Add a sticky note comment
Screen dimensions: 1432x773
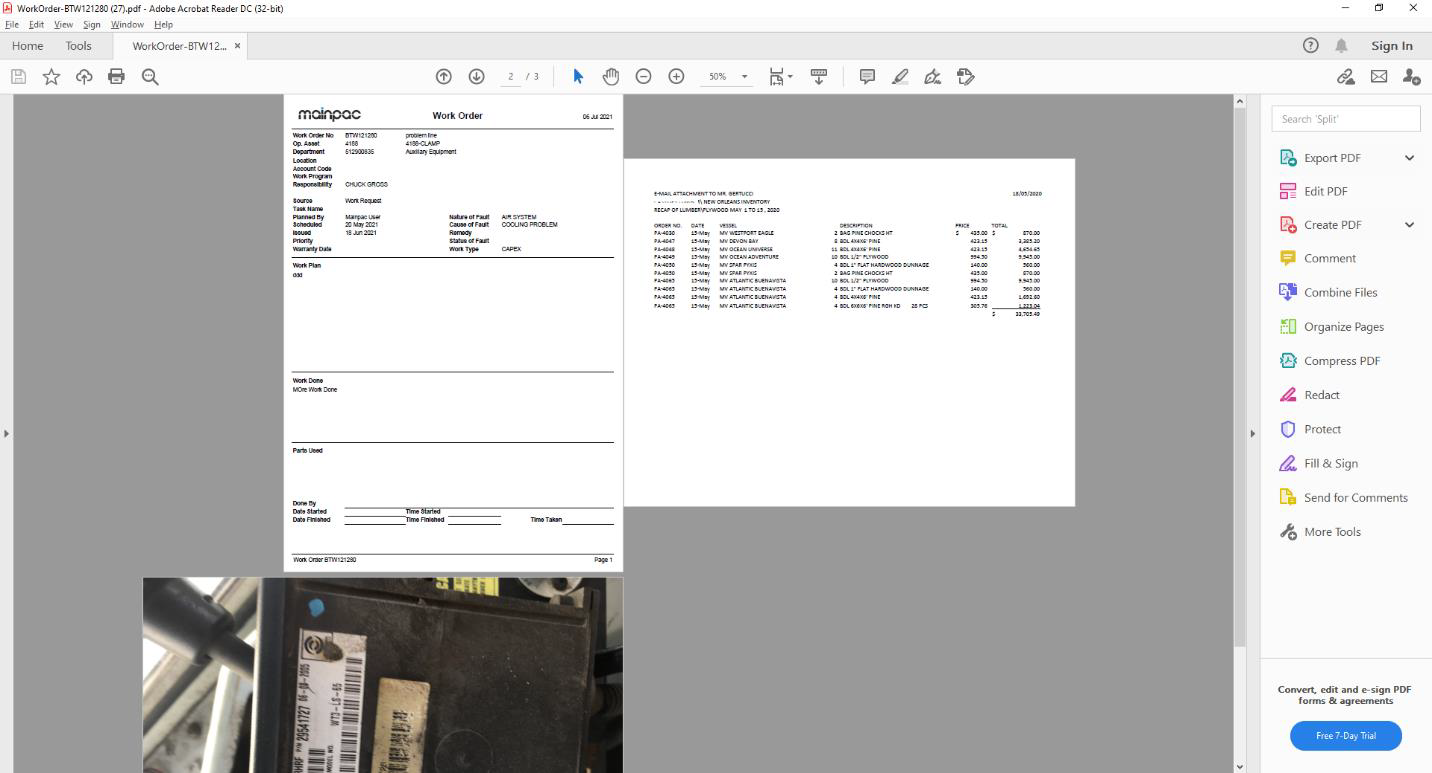[867, 77]
